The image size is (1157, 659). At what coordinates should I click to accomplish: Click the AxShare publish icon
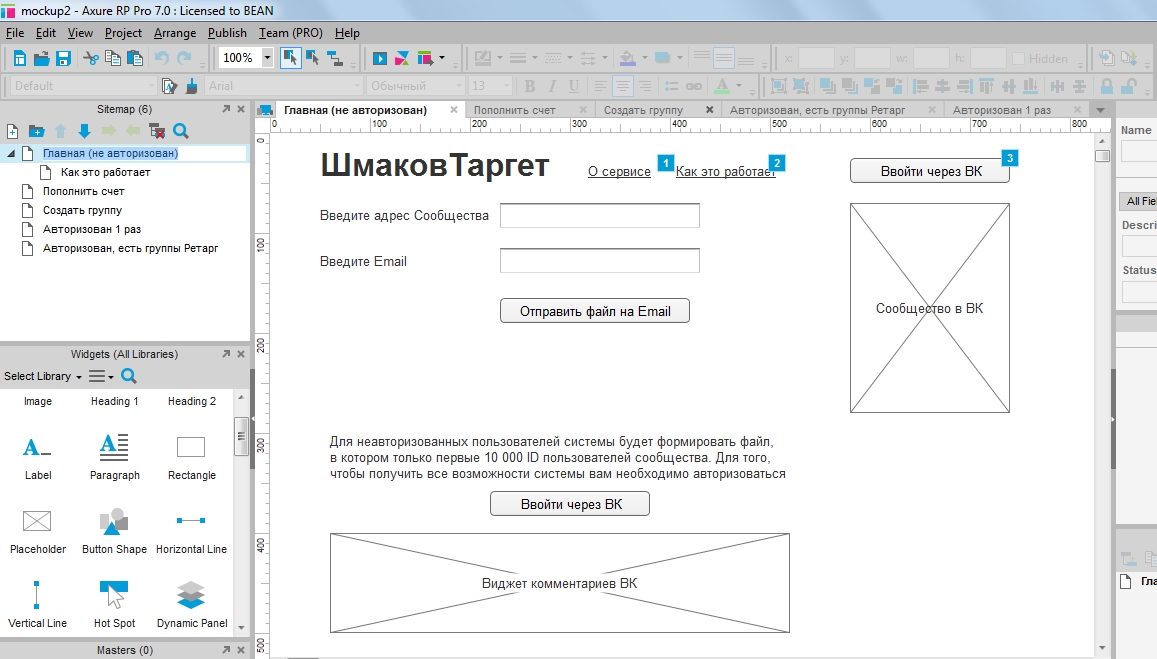point(402,58)
